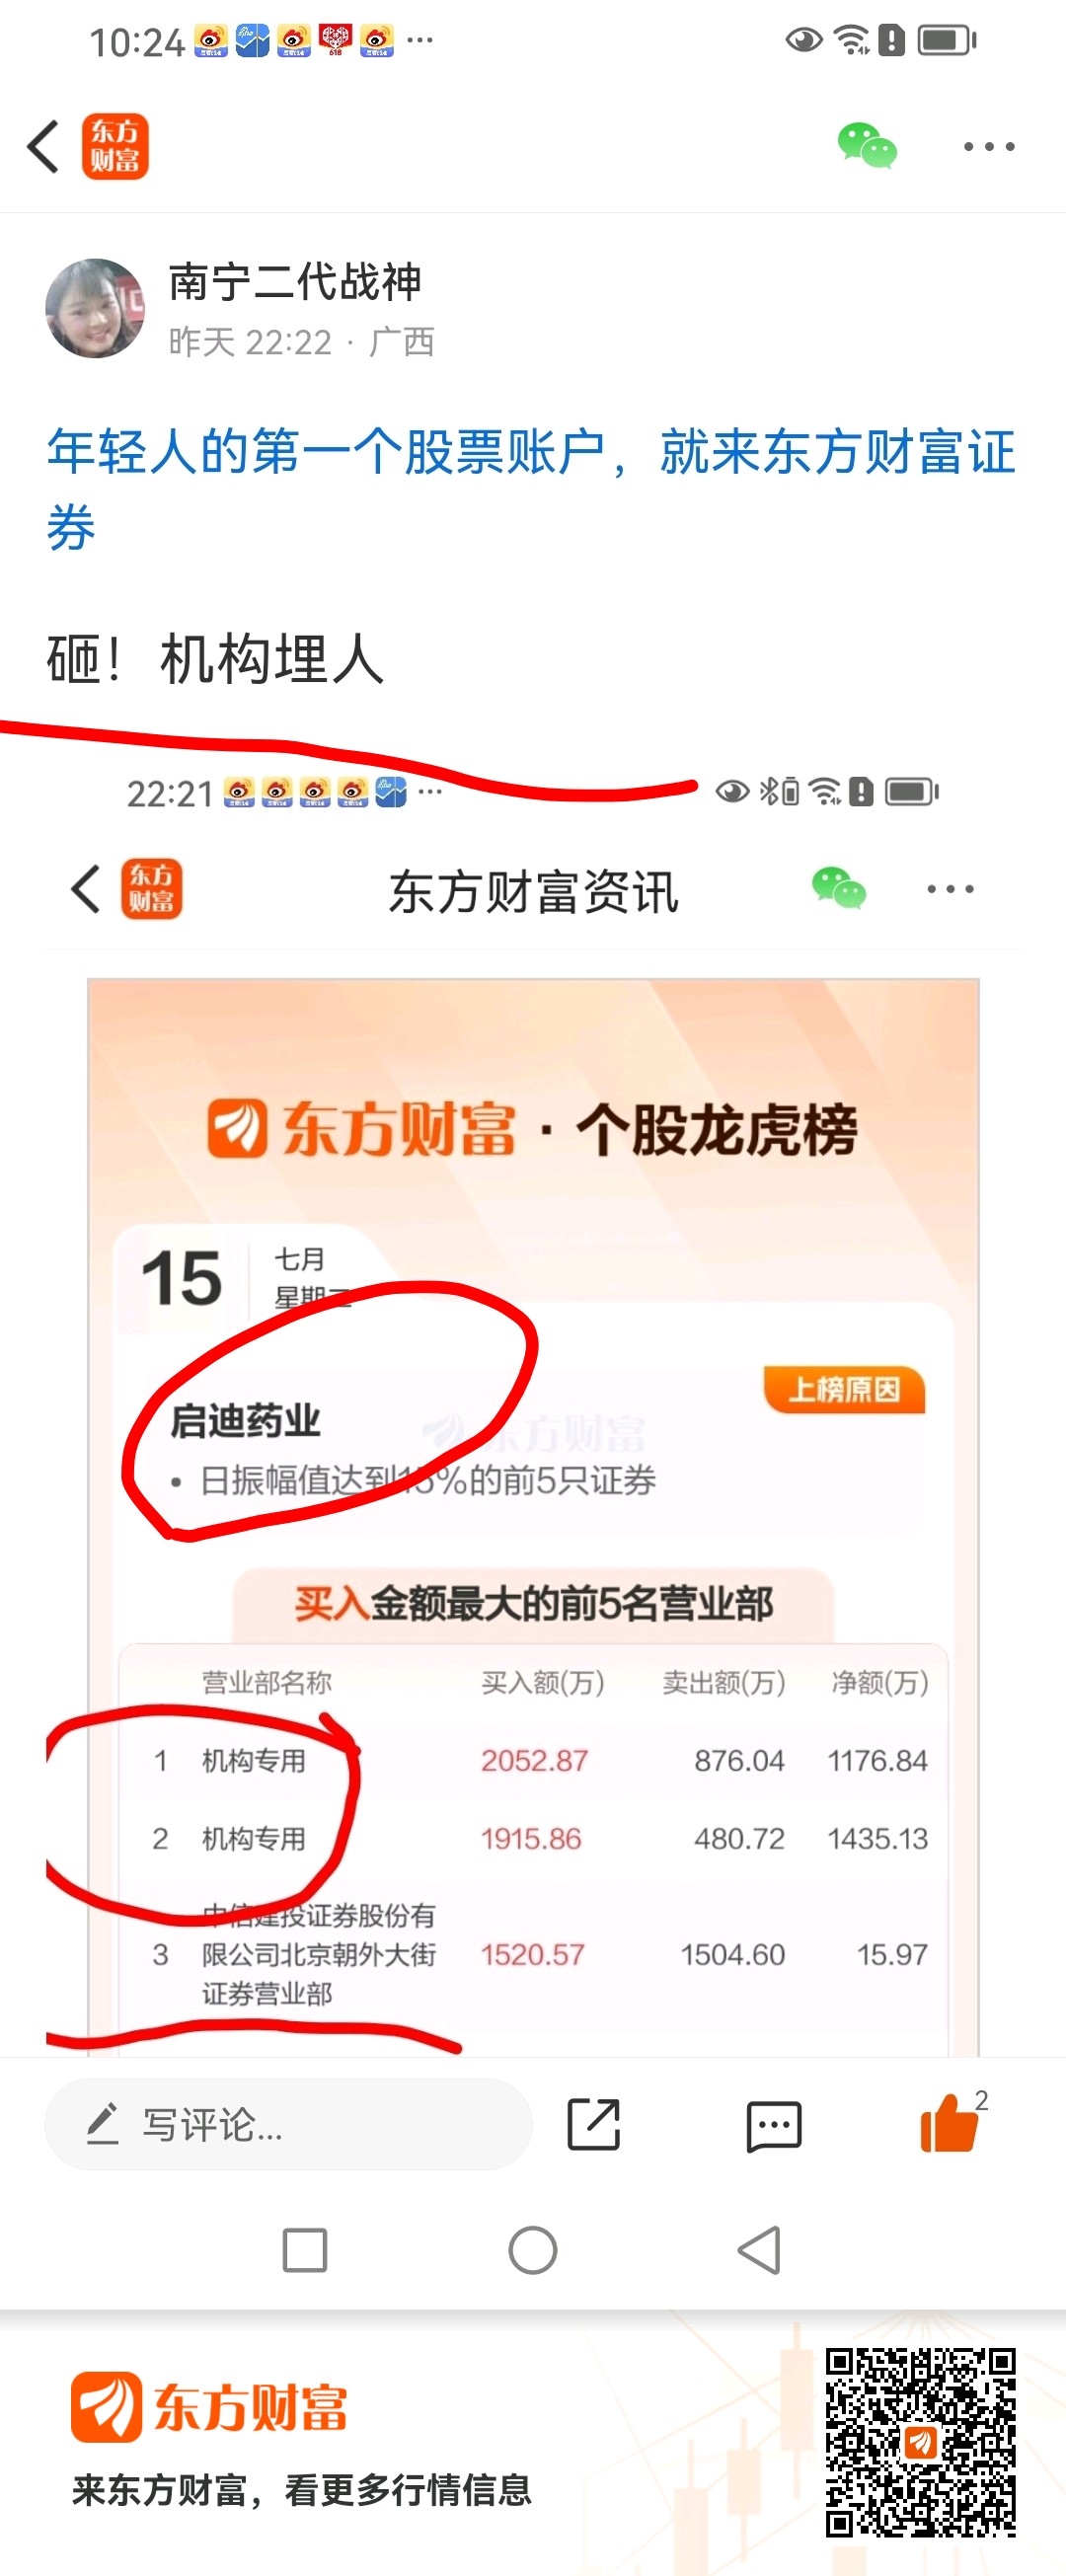Tap the 写评论 comment input field

[x=288, y=2125]
